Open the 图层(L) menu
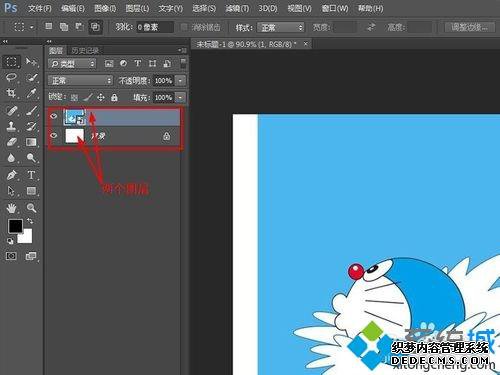This screenshot has height=375, width=500. tap(137, 8)
